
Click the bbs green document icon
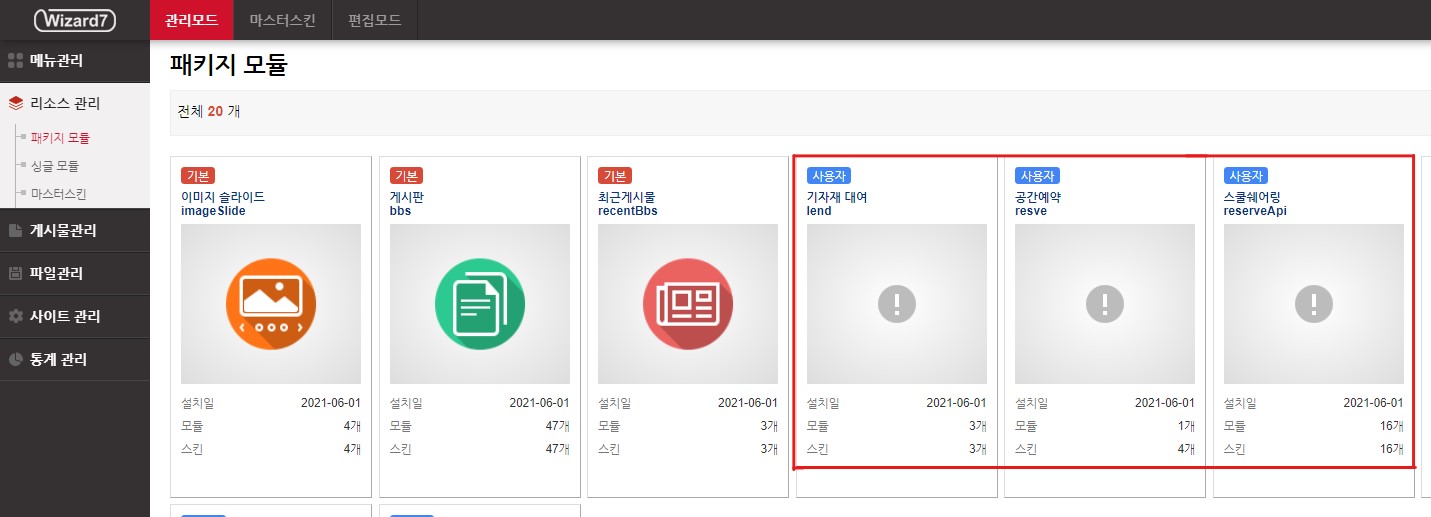tap(480, 304)
